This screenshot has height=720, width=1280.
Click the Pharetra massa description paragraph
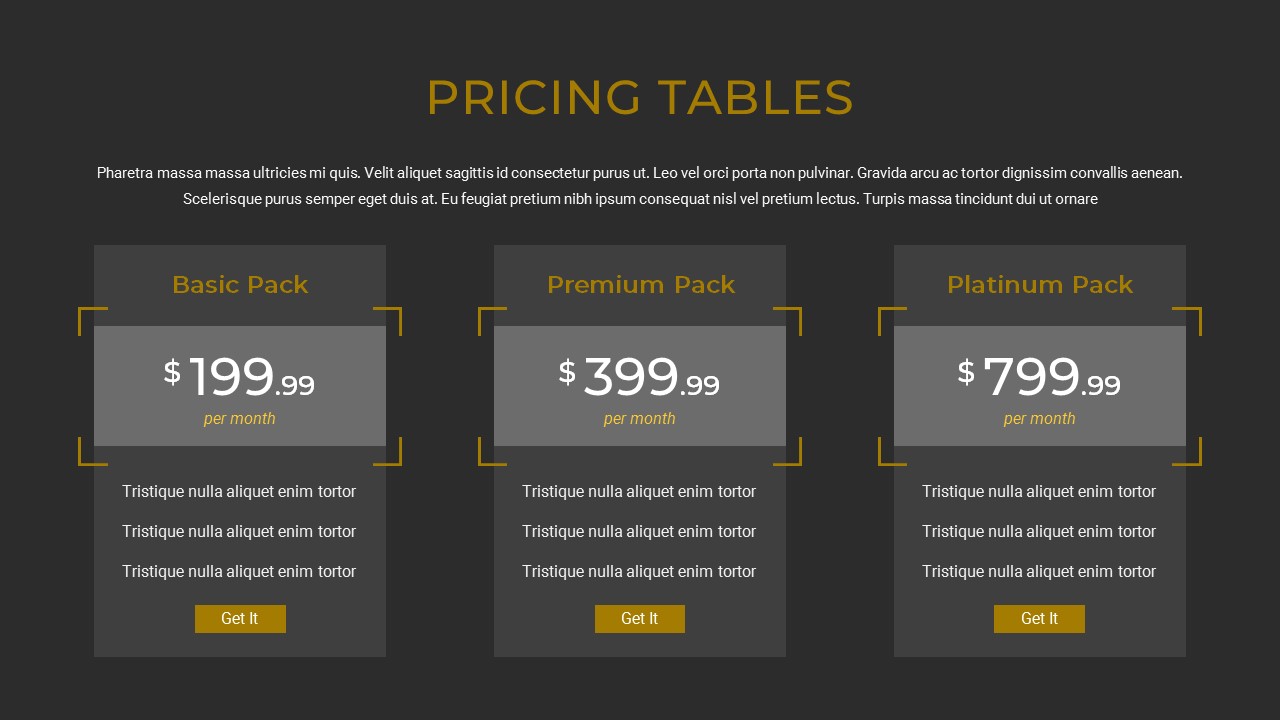[640, 186]
